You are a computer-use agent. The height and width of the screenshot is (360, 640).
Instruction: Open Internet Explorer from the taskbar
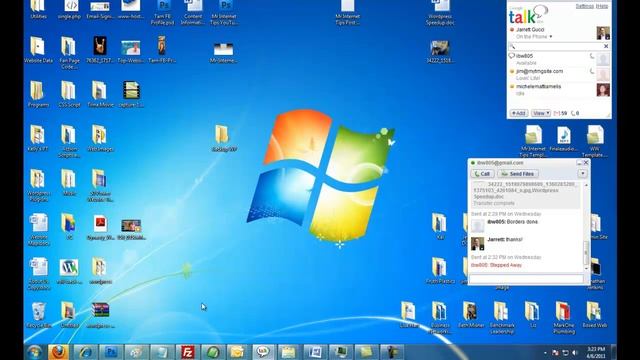(x=85, y=352)
